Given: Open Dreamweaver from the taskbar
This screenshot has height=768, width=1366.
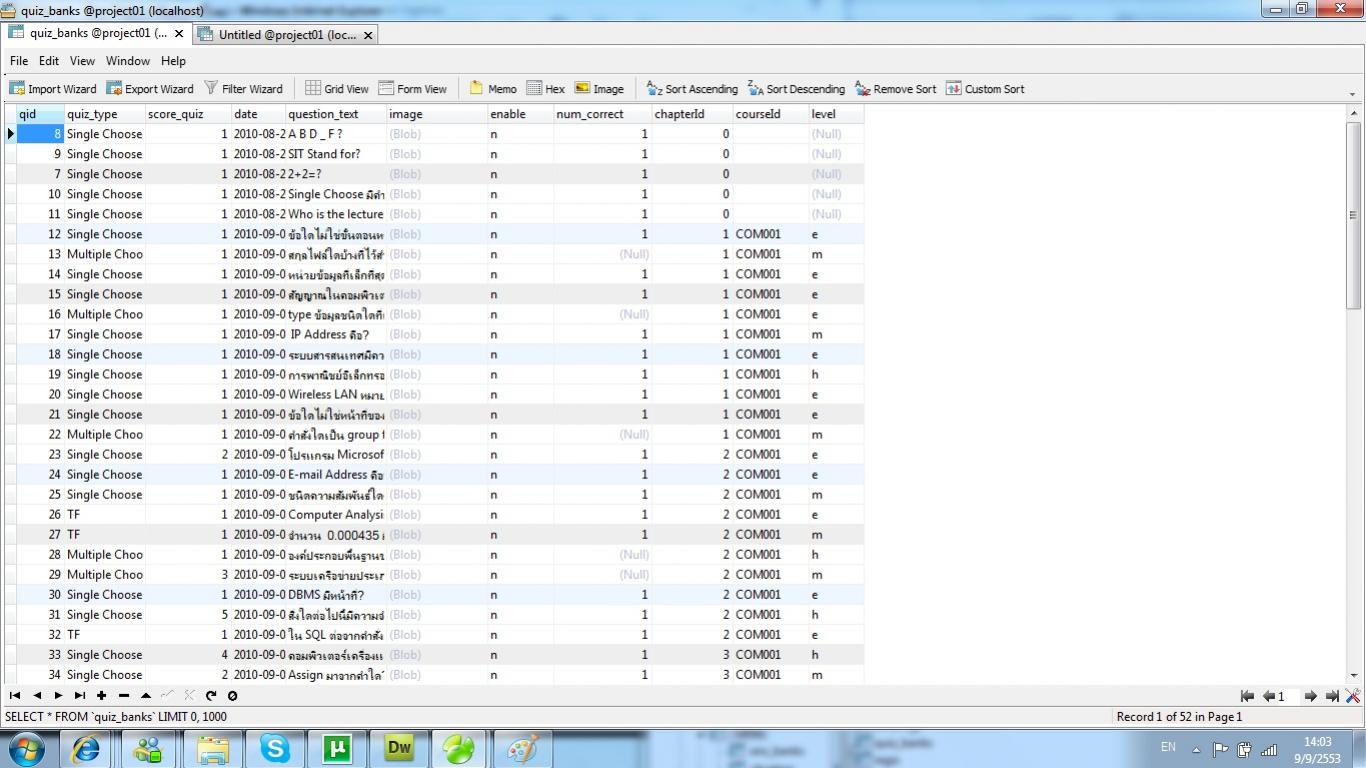Looking at the screenshot, I should coord(398,748).
